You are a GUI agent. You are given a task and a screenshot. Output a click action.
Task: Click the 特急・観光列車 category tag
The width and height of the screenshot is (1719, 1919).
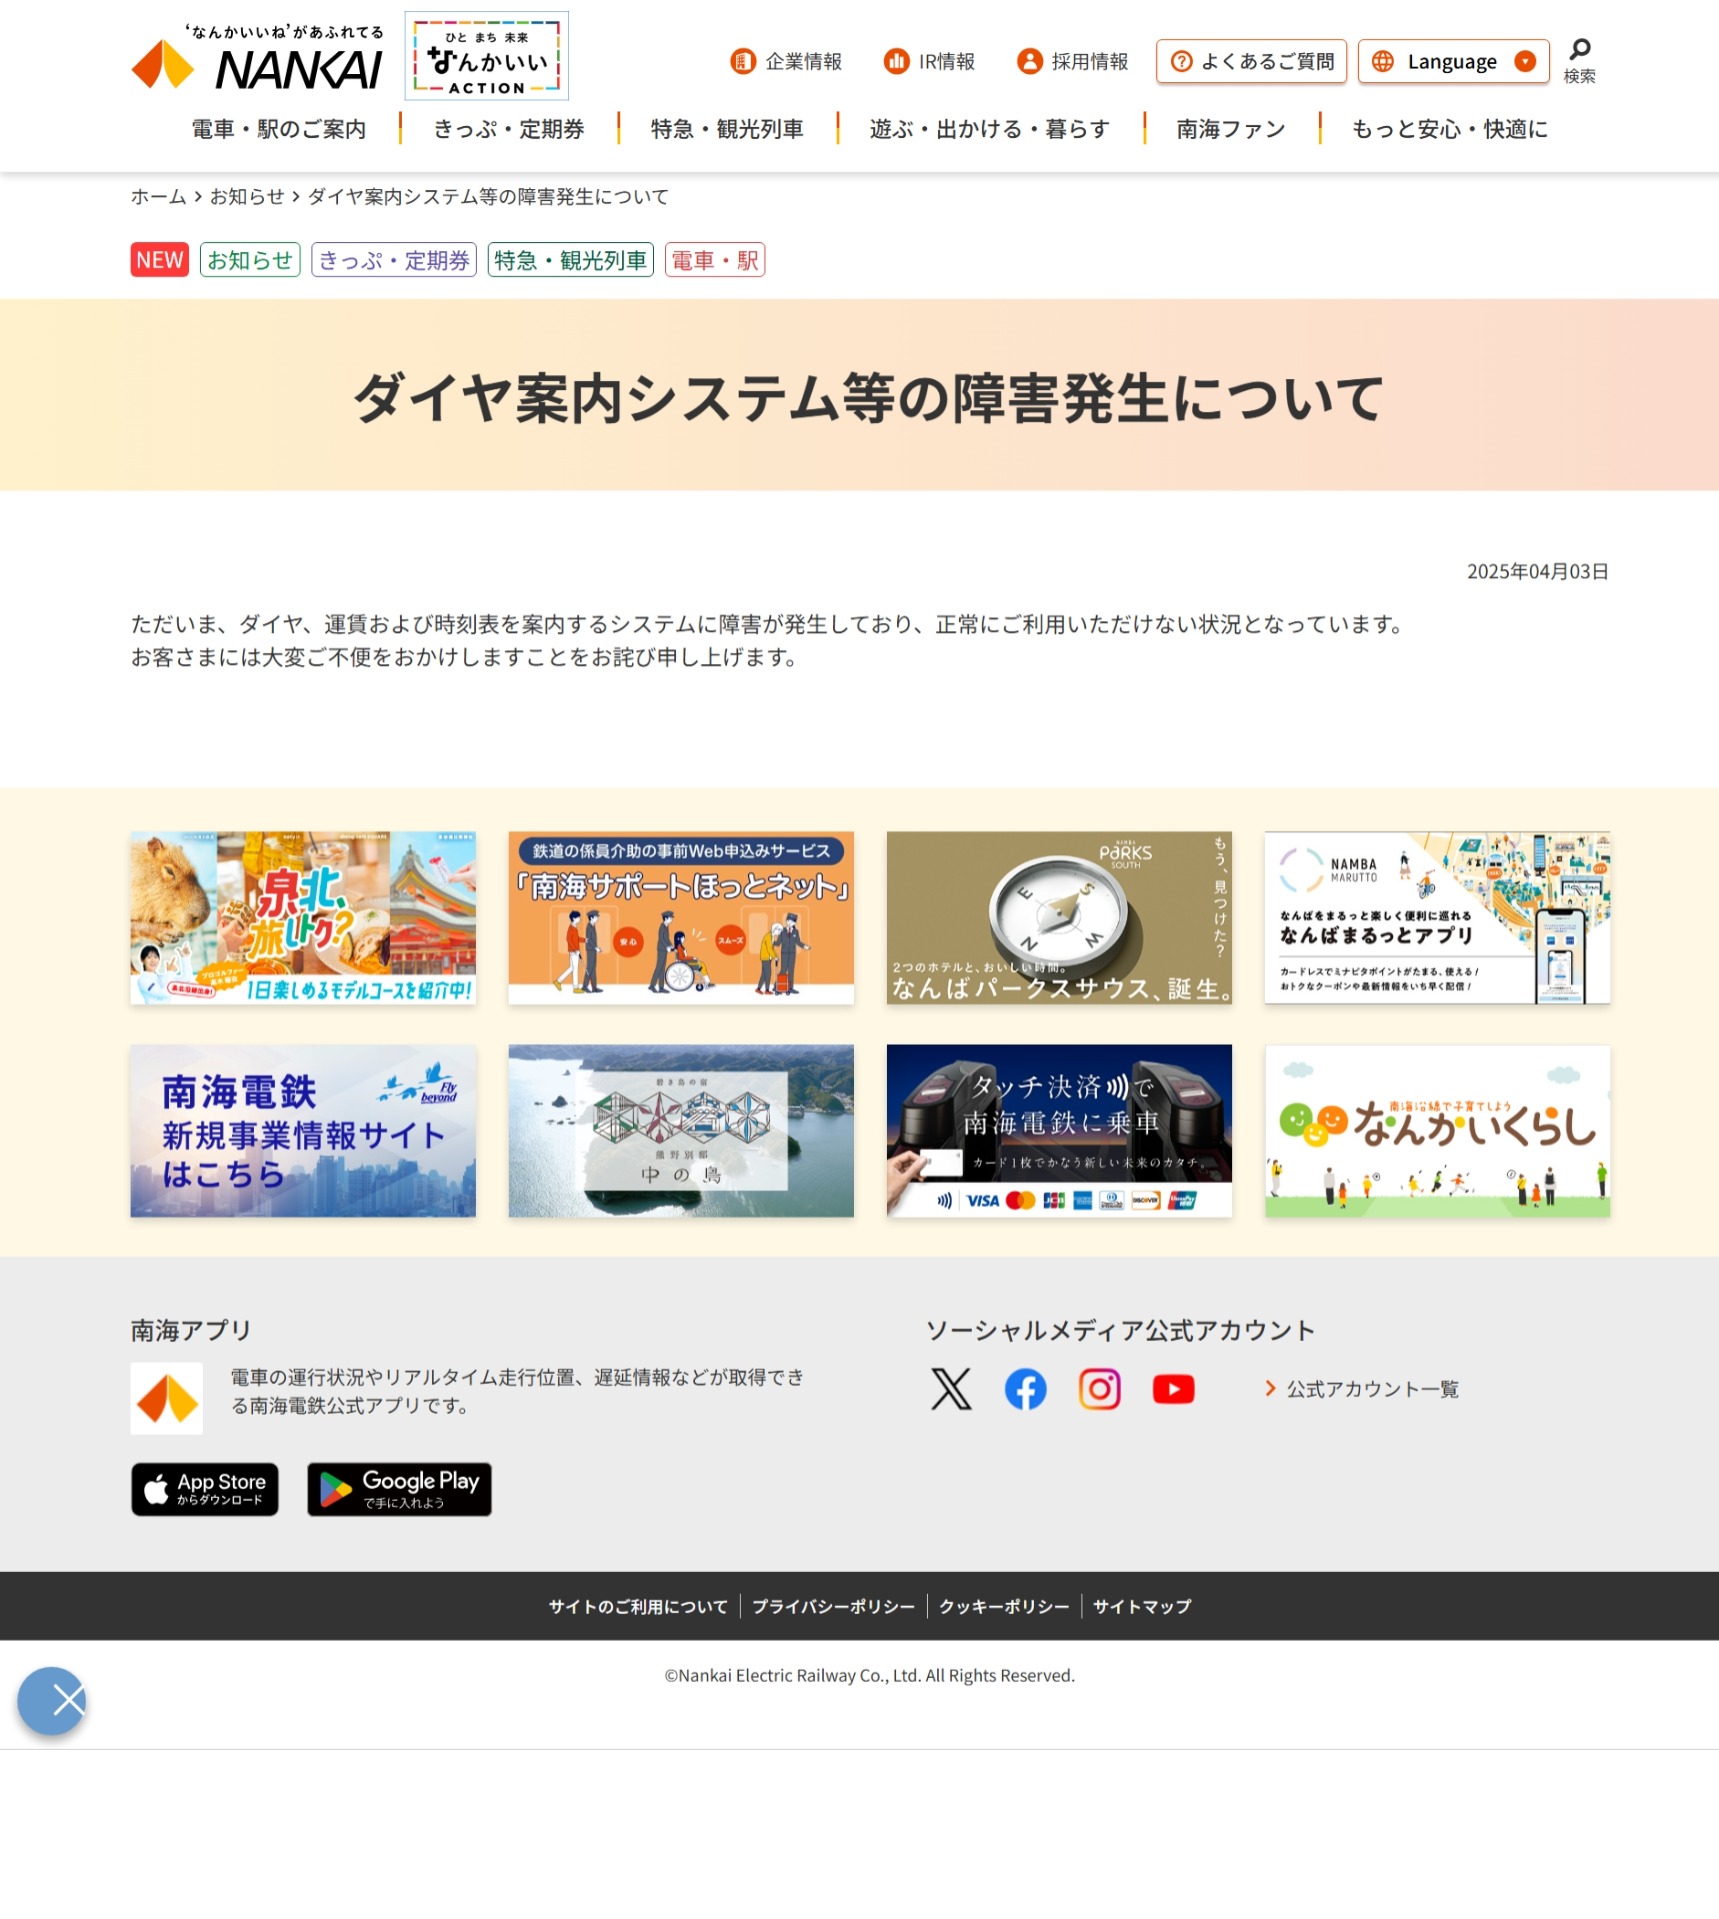coord(570,260)
